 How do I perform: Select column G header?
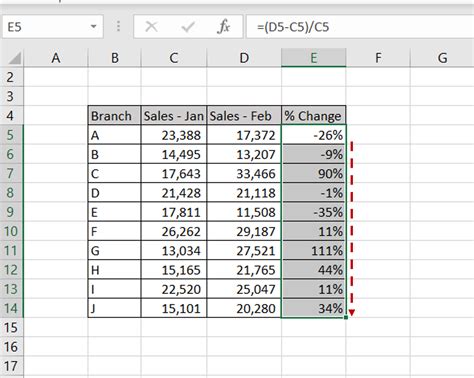point(442,58)
